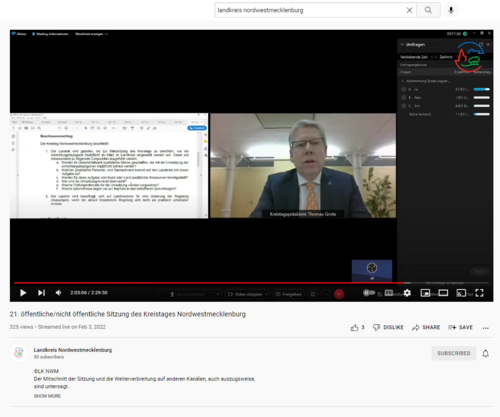This screenshot has width=500, height=417.
Task: Open the player settings gear
Action: pos(407,293)
